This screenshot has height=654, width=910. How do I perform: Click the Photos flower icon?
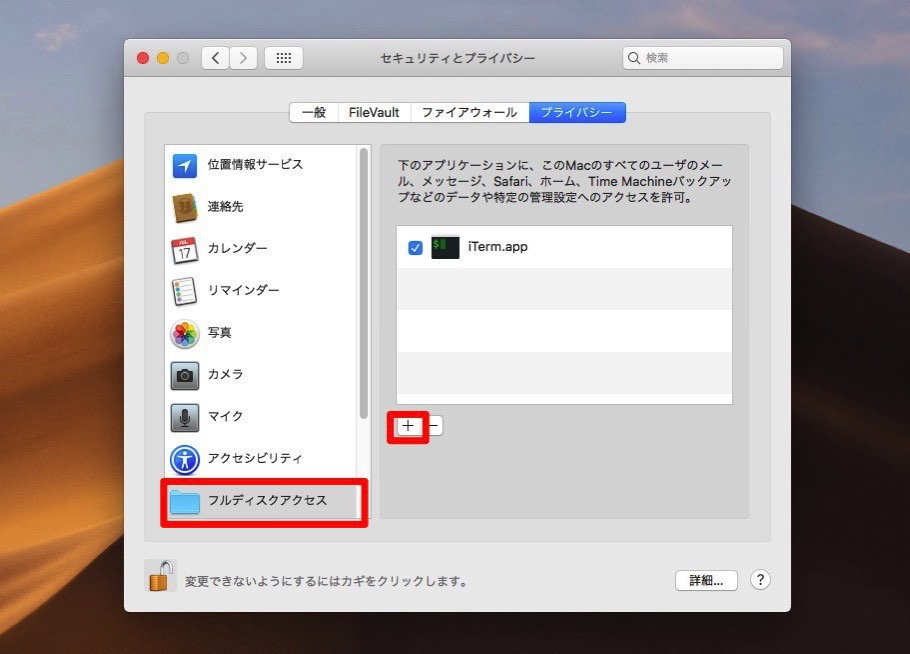point(185,334)
